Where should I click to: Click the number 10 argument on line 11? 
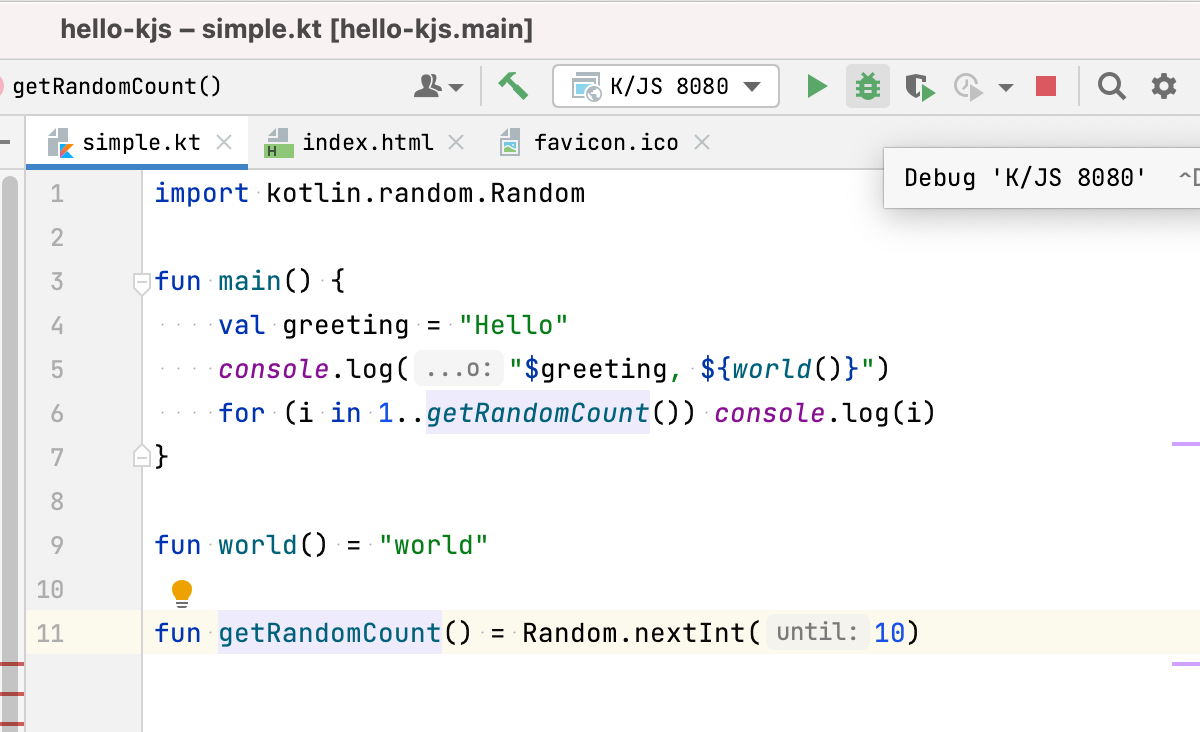click(x=889, y=633)
